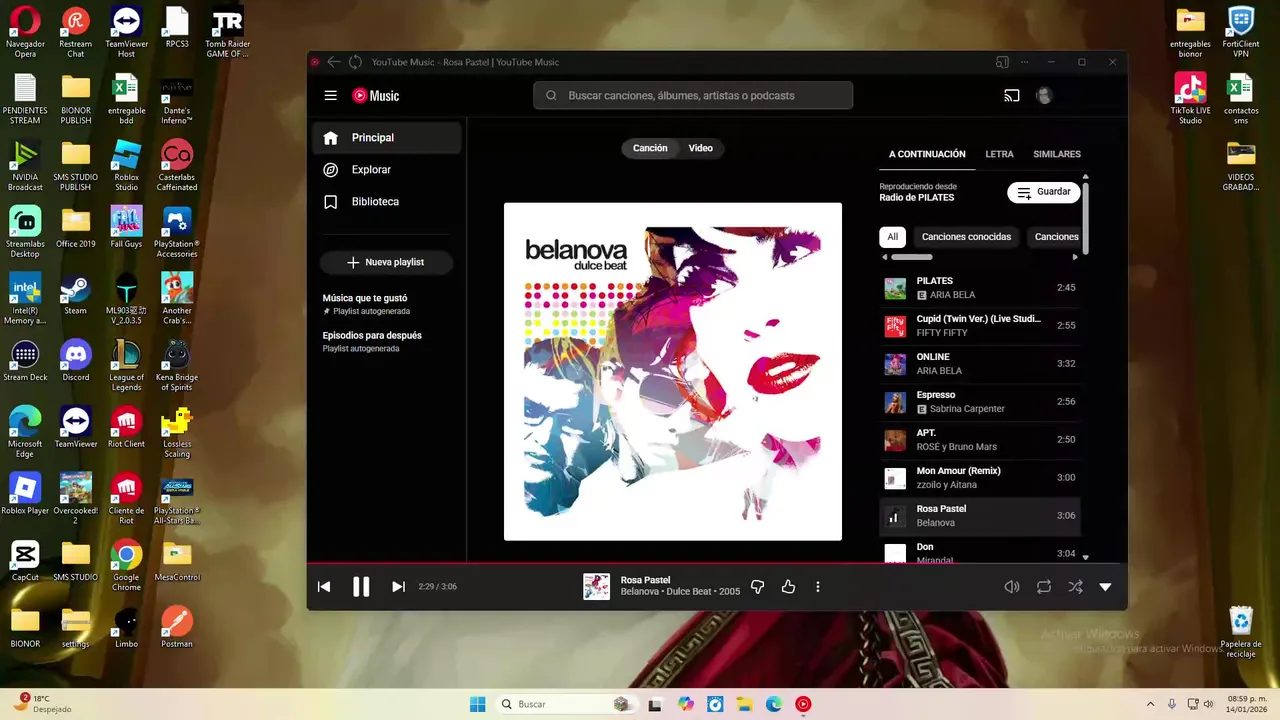Screen dimensions: 1280x720
Task: Open Microsoft Edge from taskbar
Action: click(774, 704)
